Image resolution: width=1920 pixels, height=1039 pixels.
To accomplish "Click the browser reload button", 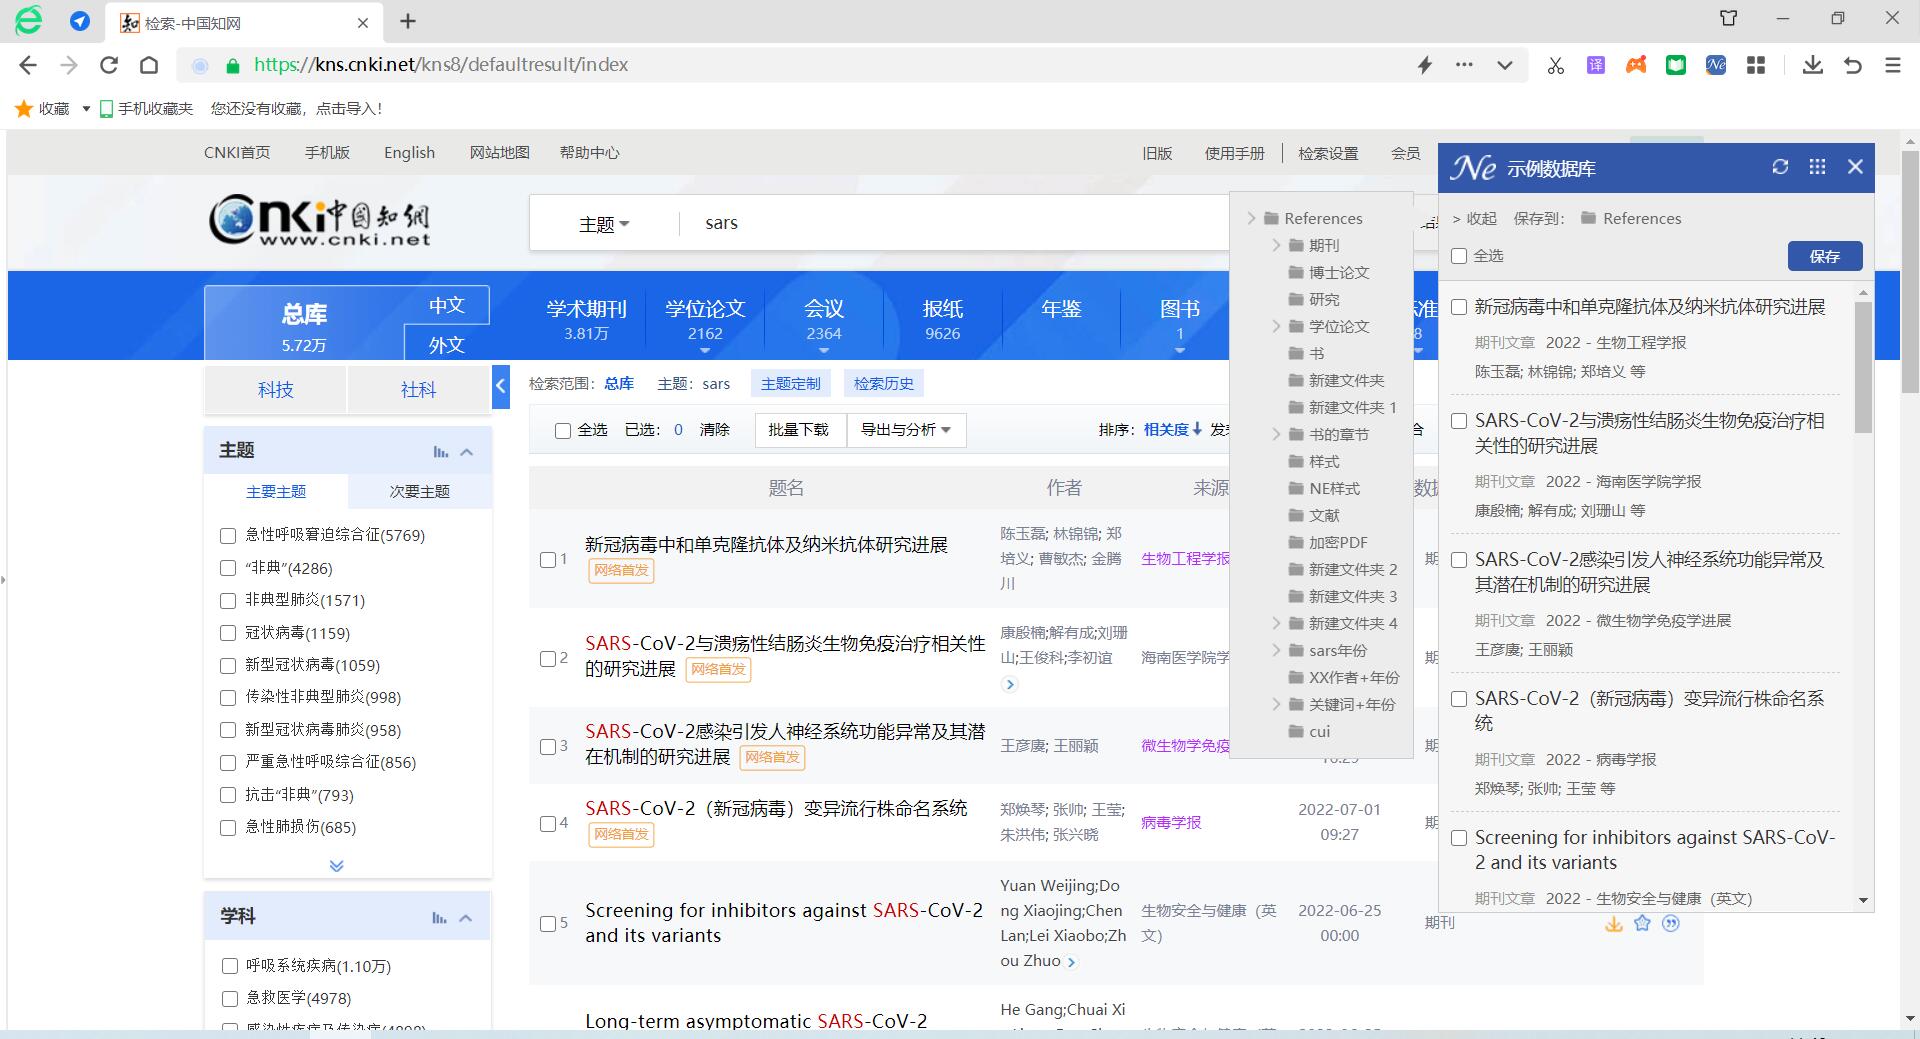I will (109, 65).
